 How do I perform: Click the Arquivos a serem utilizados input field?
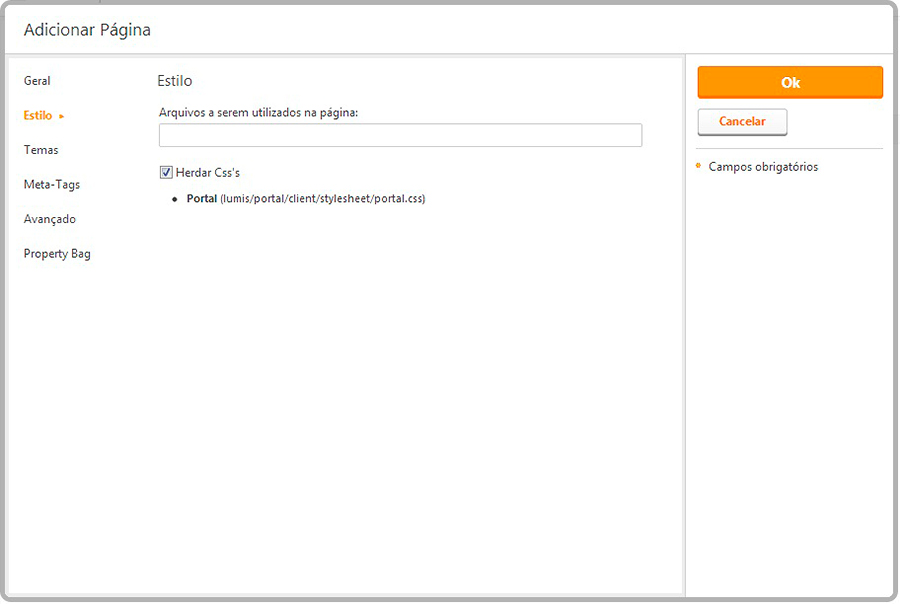tap(400, 135)
